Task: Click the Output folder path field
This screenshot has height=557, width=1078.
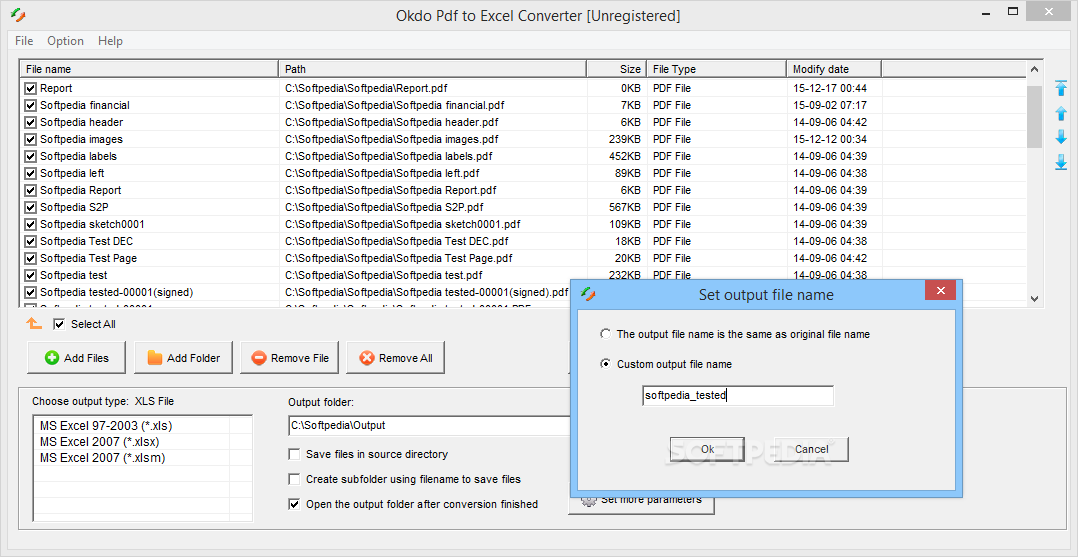Action: 430,425
